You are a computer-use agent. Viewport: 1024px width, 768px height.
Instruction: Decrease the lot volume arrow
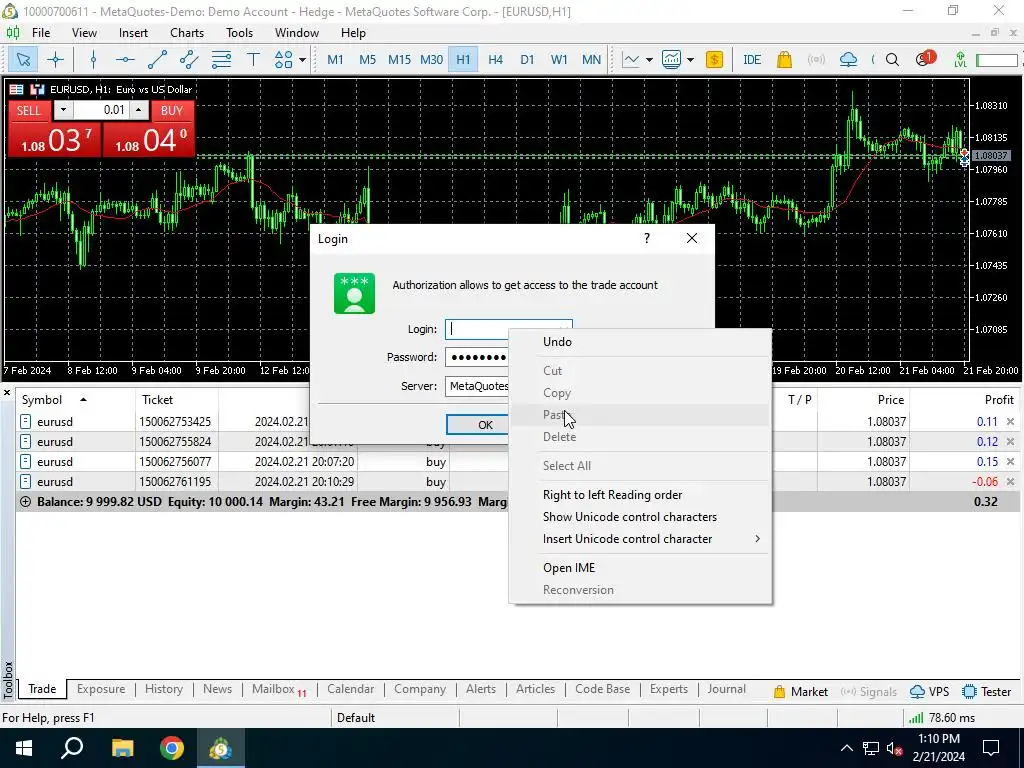tap(63, 110)
